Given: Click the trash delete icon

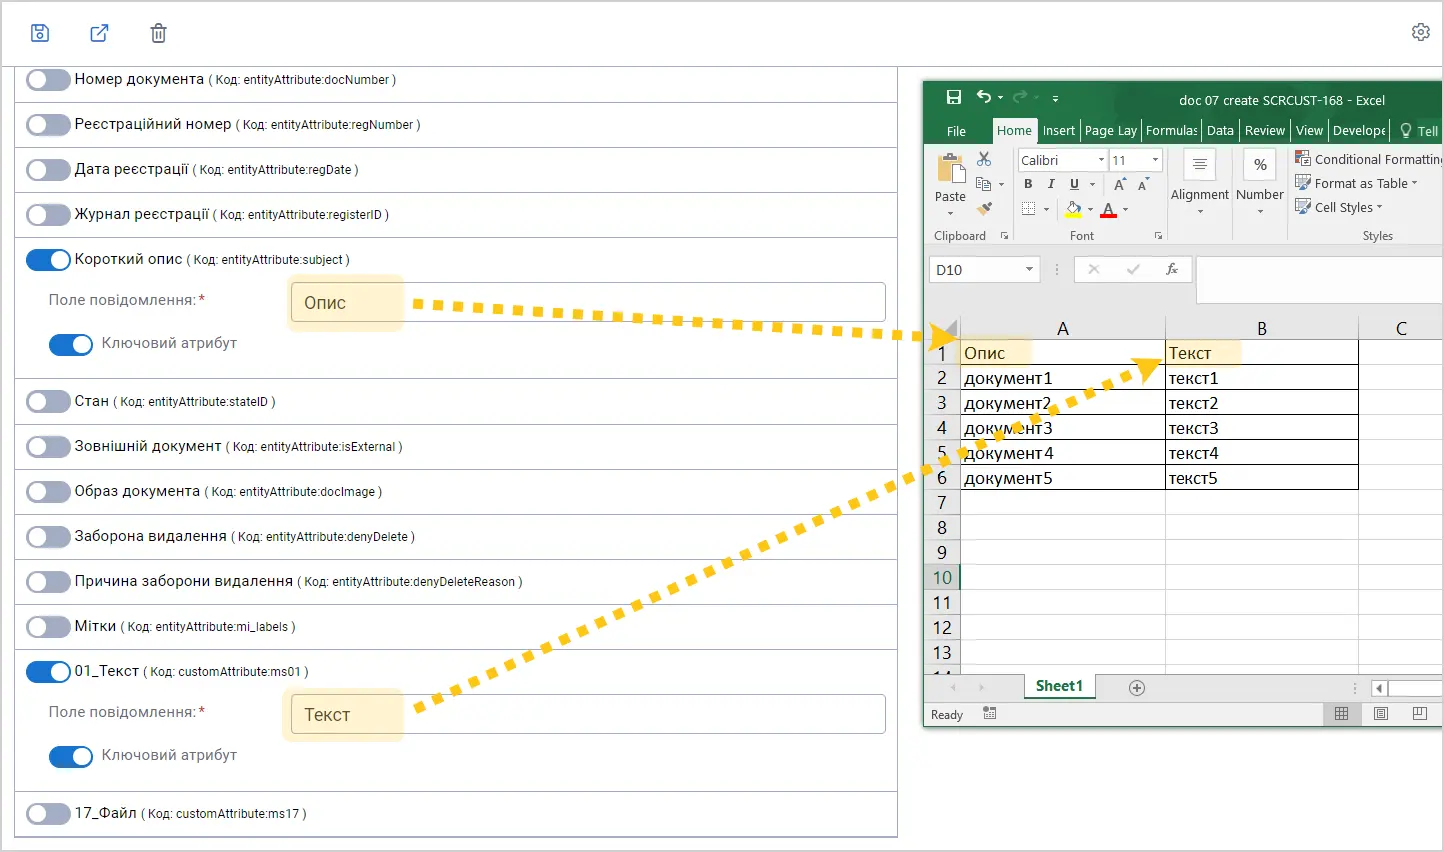Looking at the screenshot, I should (x=158, y=33).
